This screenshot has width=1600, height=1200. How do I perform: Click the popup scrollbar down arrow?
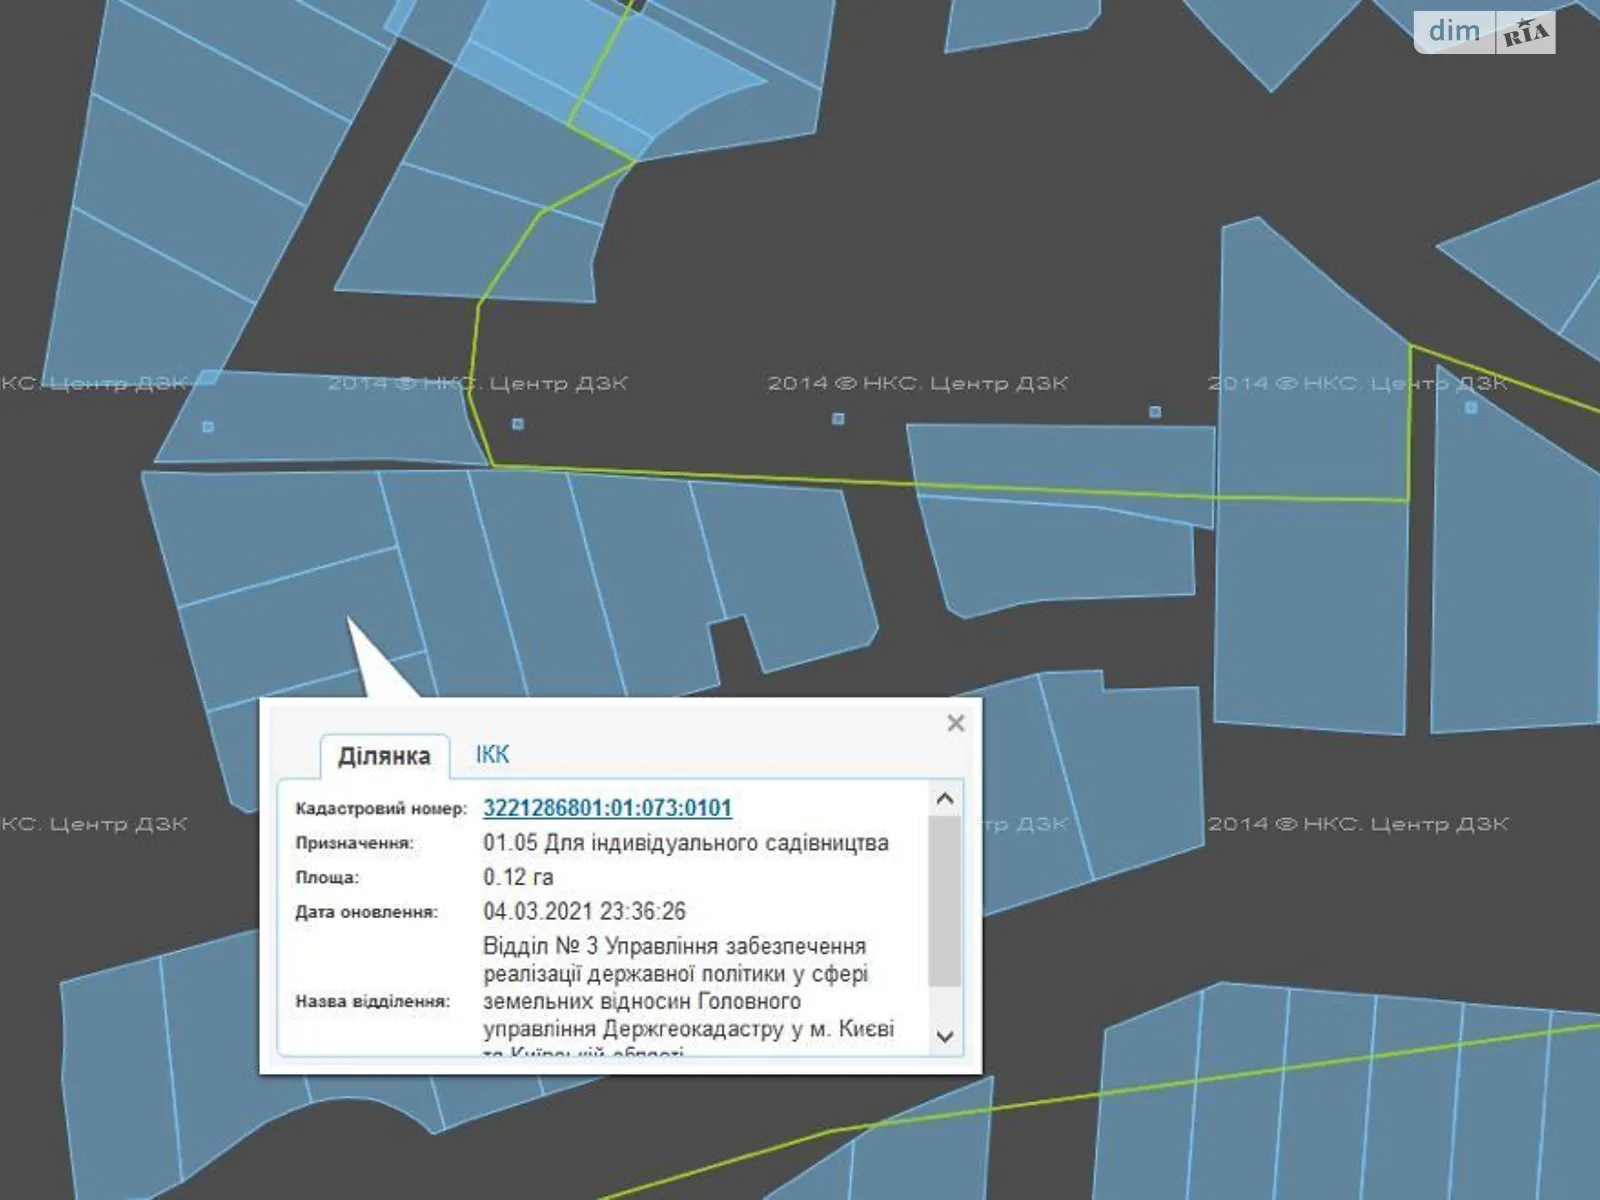pos(945,1036)
